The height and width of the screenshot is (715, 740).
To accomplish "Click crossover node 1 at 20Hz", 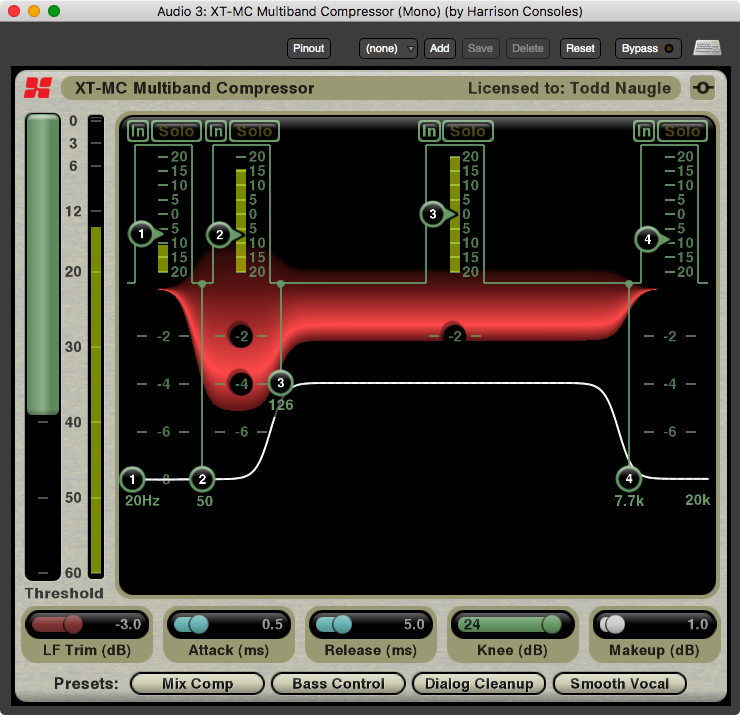I will tap(132, 479).
